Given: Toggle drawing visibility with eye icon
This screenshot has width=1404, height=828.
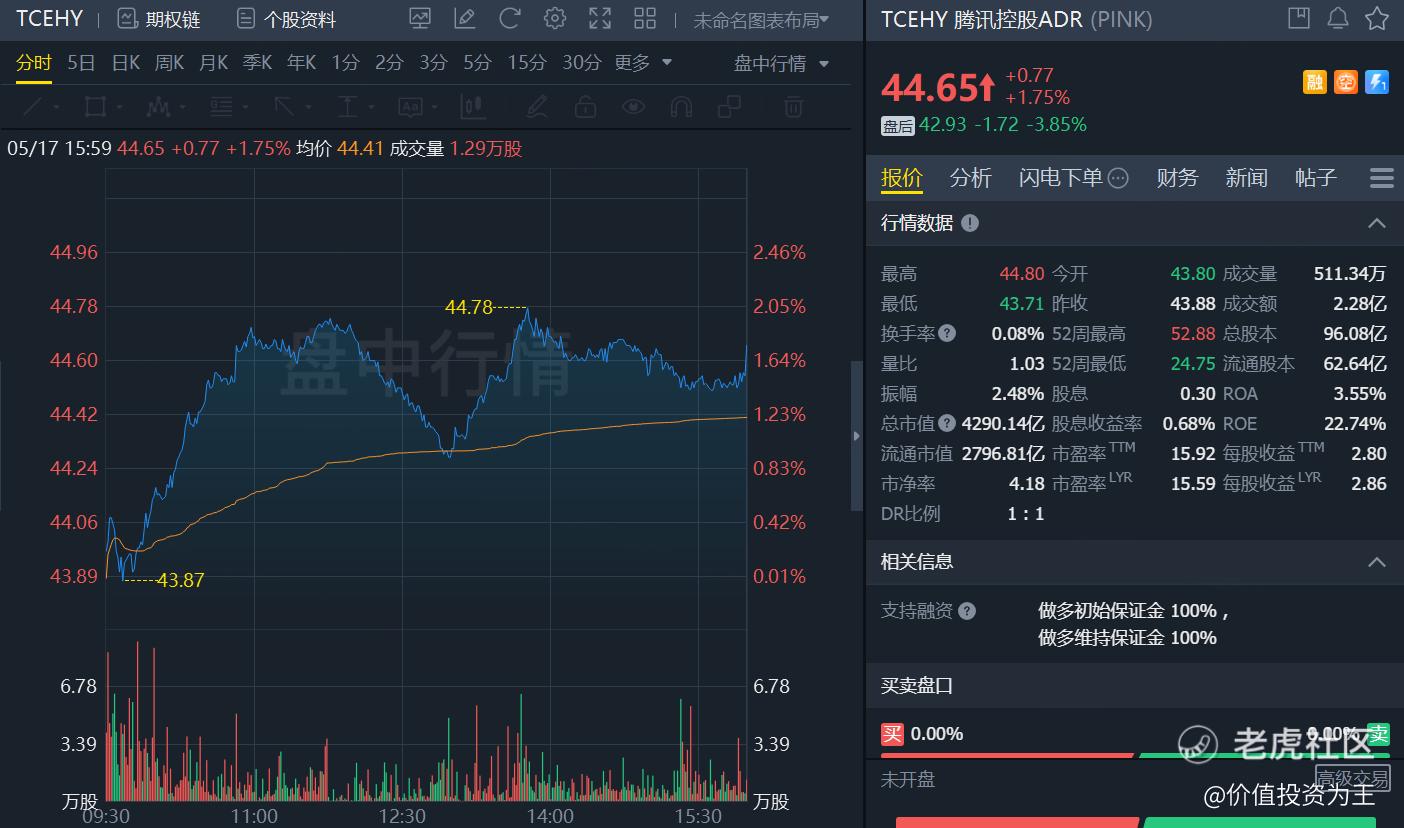Looking at the screenshot, I should (x=633, y=106).
